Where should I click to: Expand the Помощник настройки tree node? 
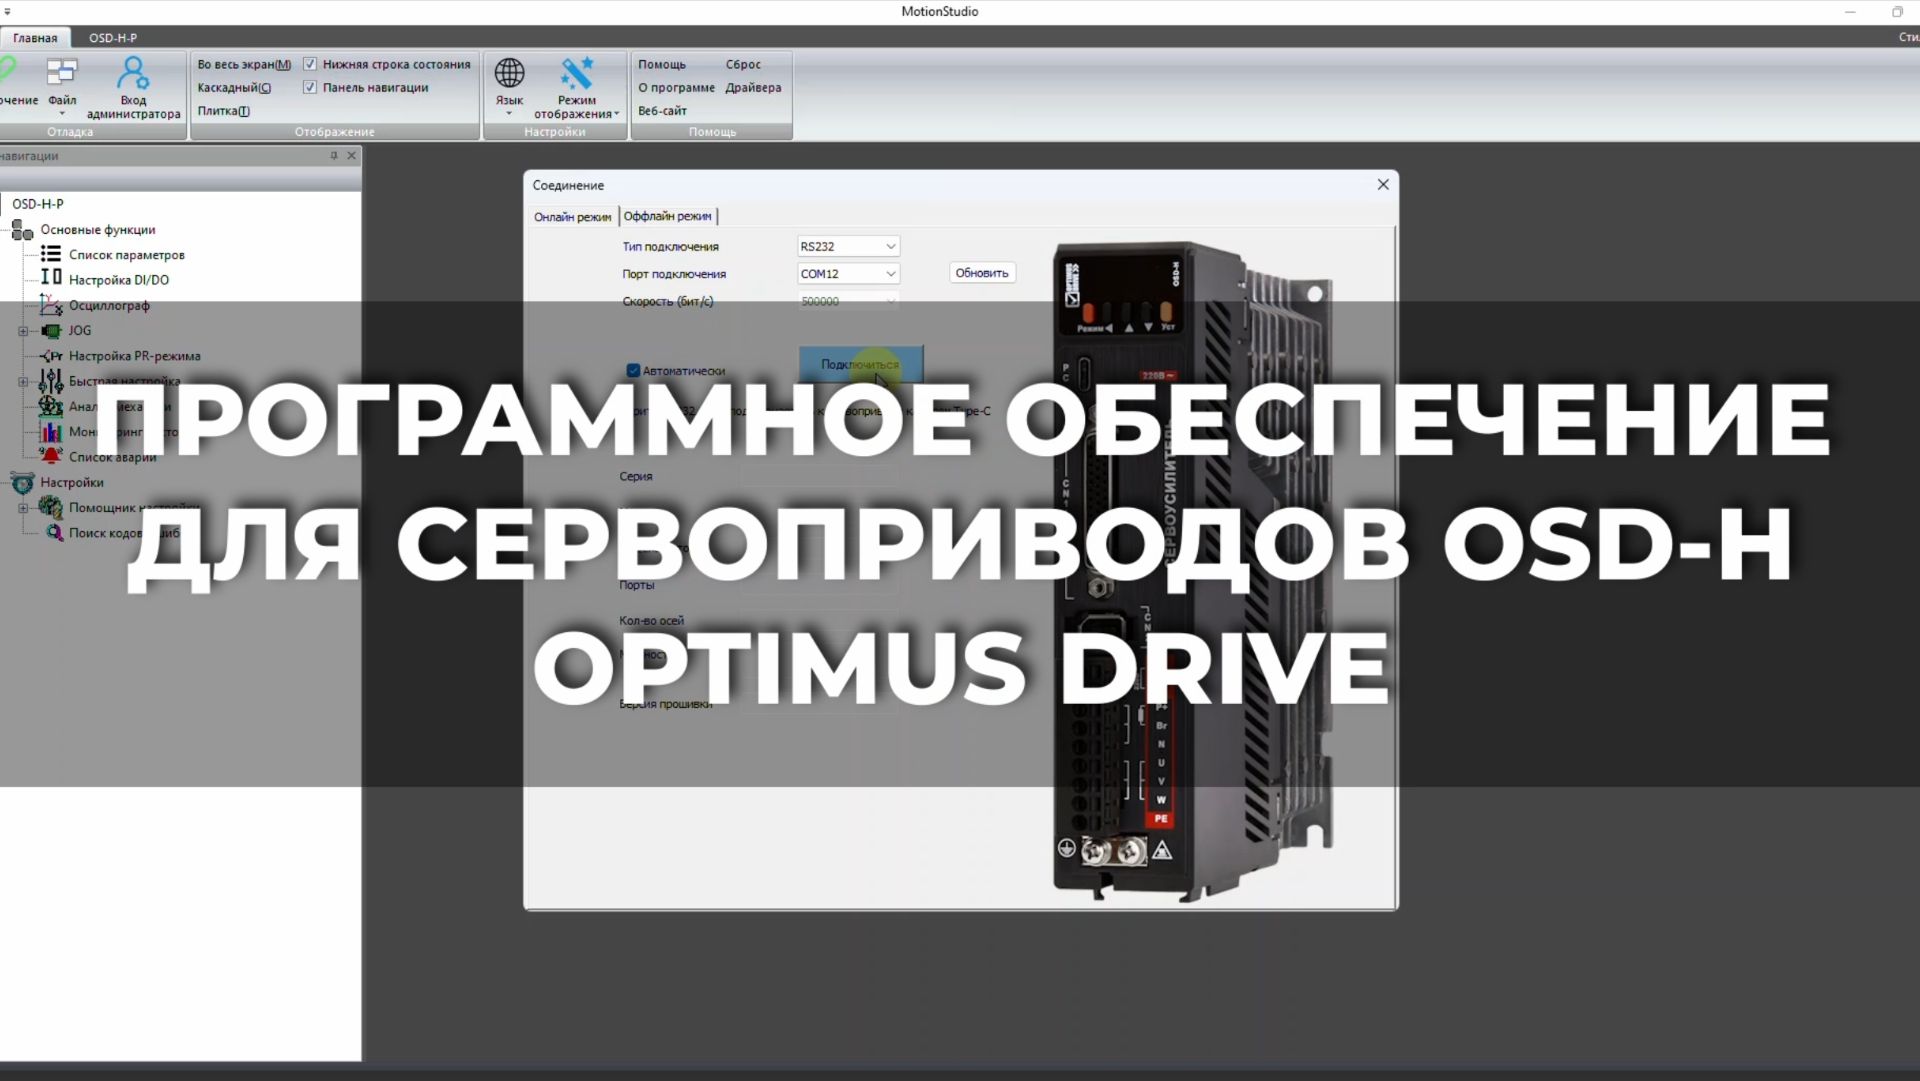point(23,508)
